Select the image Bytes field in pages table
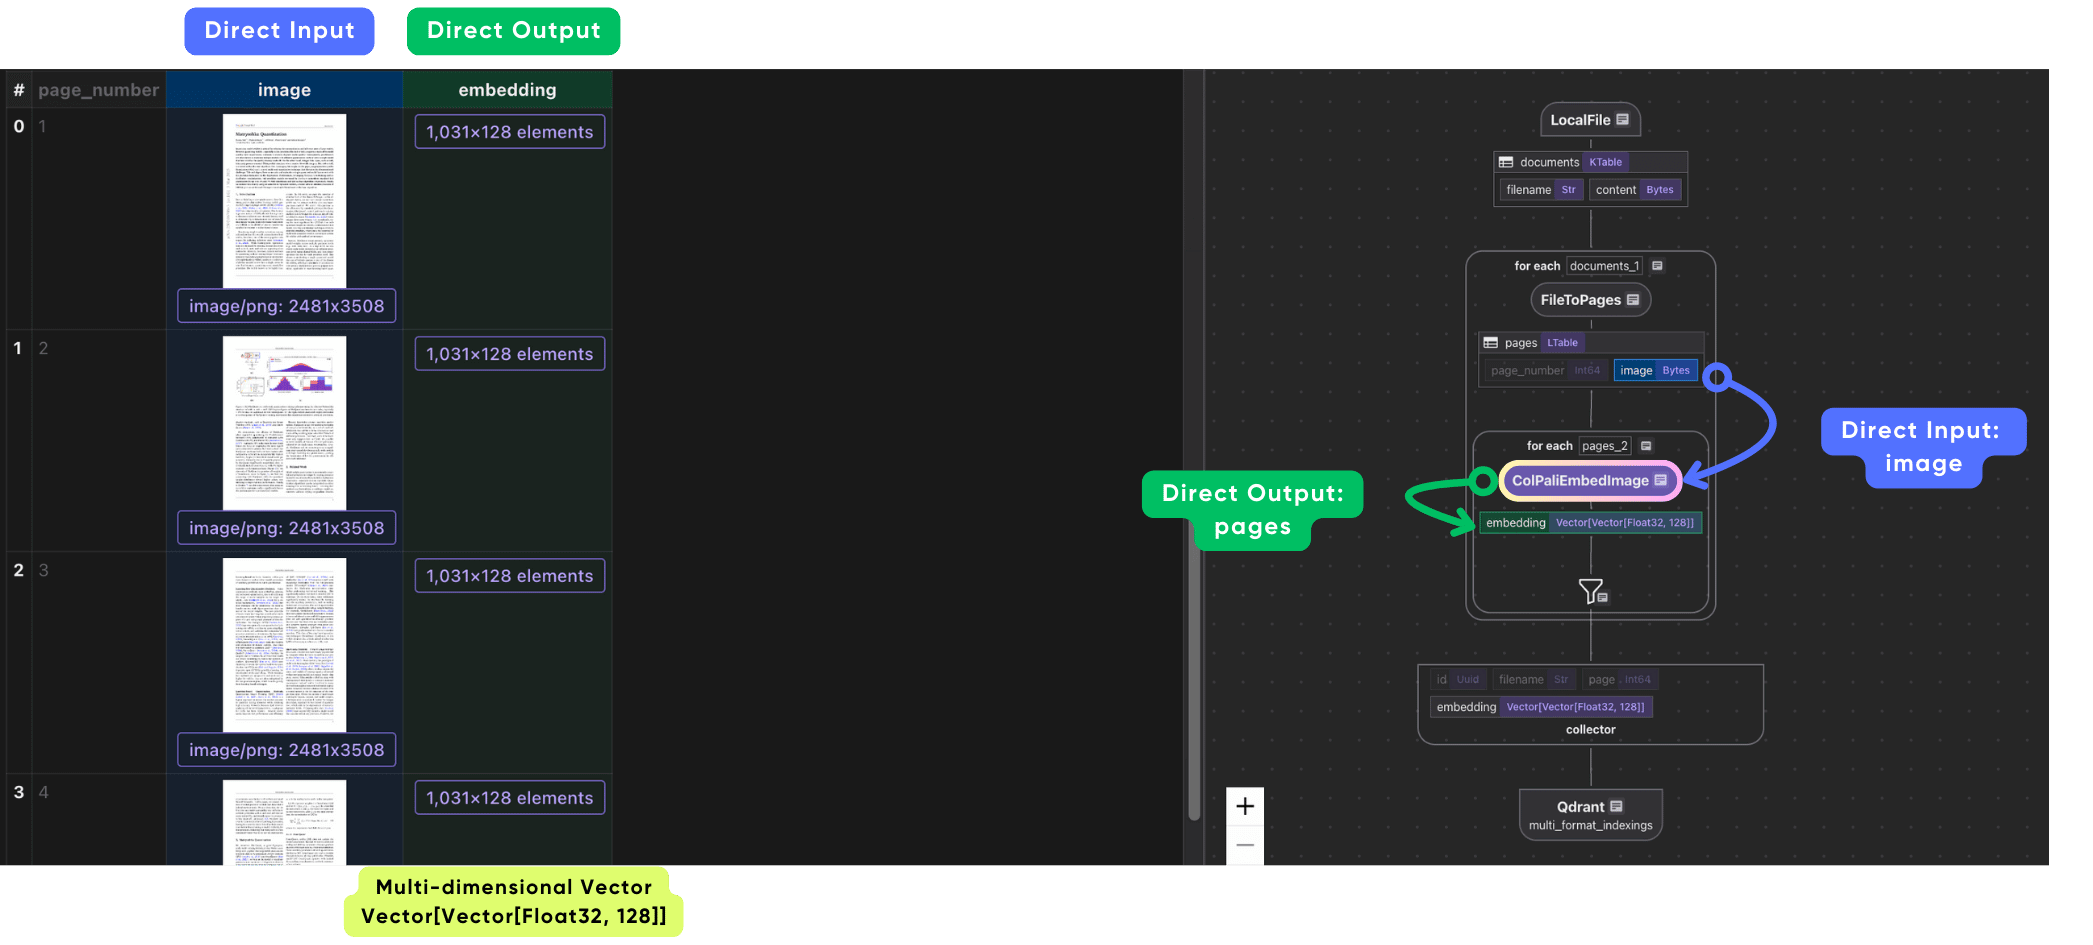Screen dimensions: 2093x945 pyautogui.click(x=1655, y=370)
